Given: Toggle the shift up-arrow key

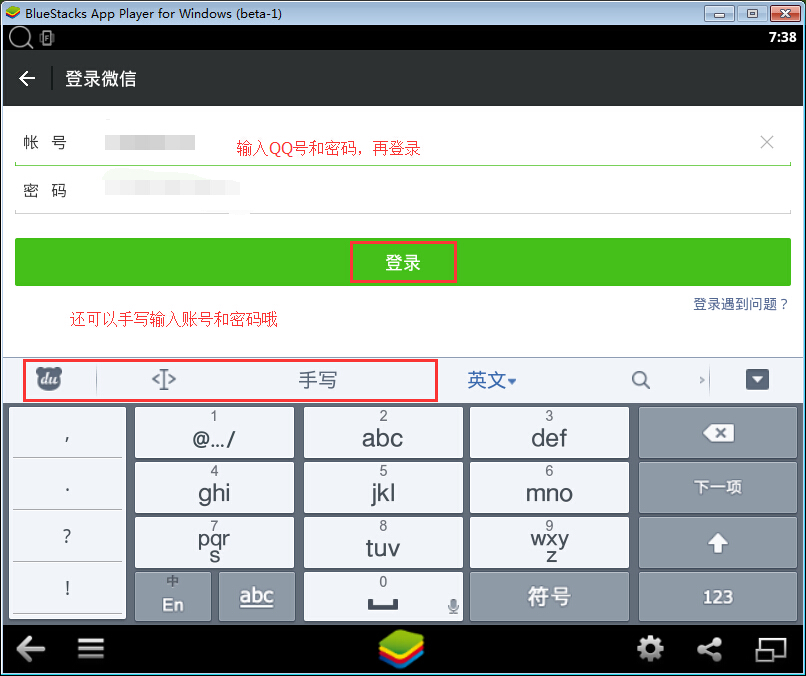Looking at the screenshot, I should 717,543.
